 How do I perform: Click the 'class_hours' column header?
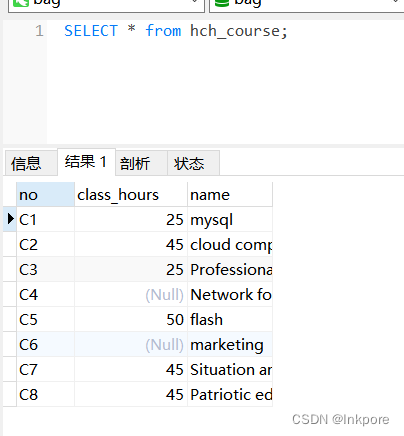131,194
